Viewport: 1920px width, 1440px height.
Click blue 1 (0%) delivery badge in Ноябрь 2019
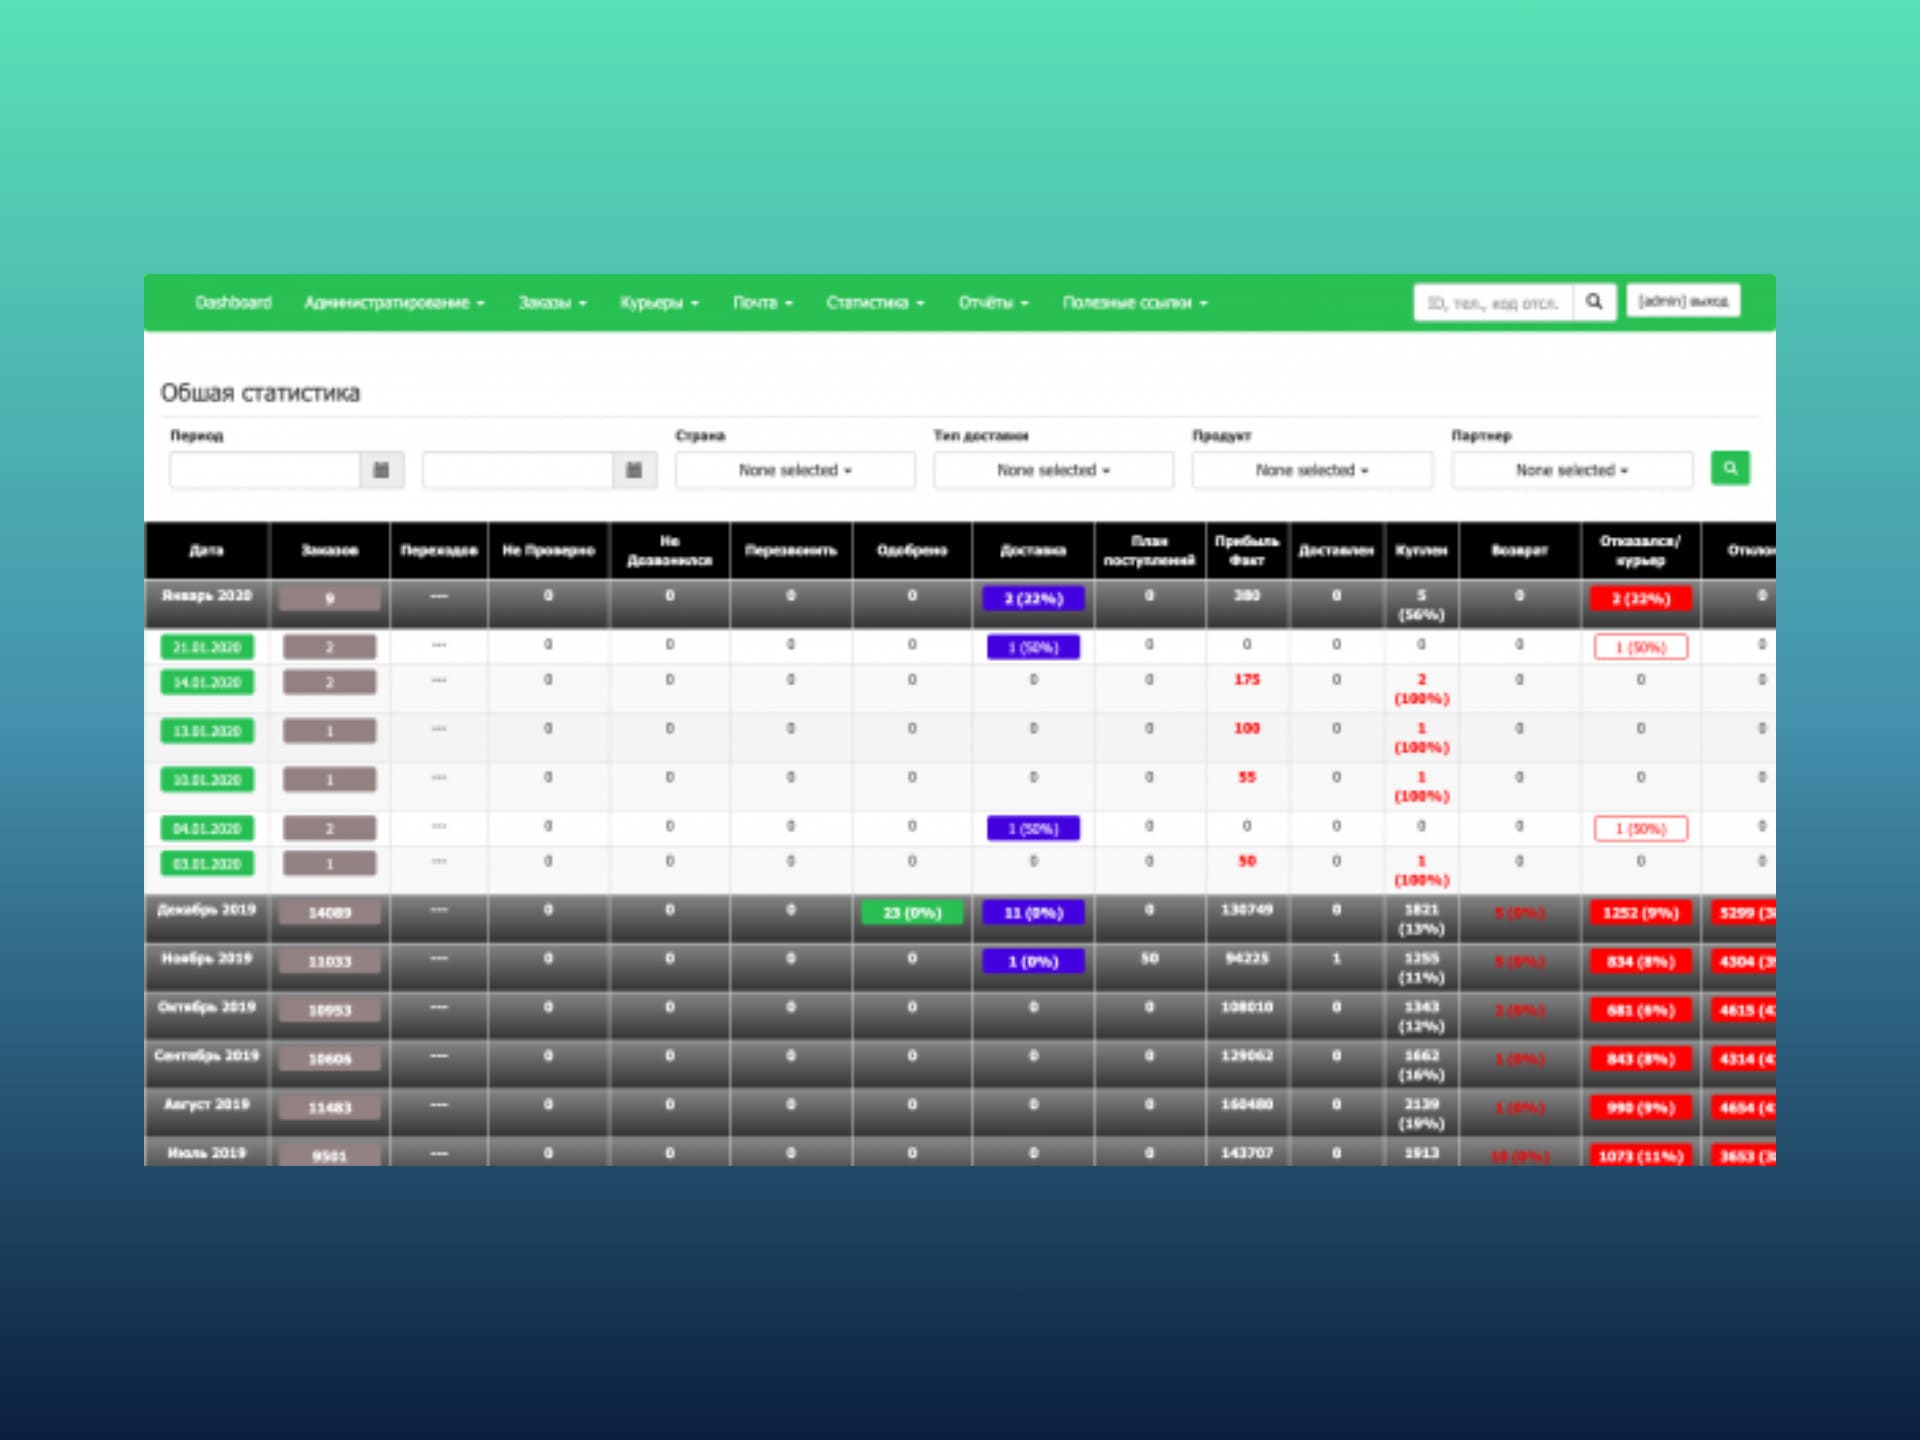pos(1033,961)
